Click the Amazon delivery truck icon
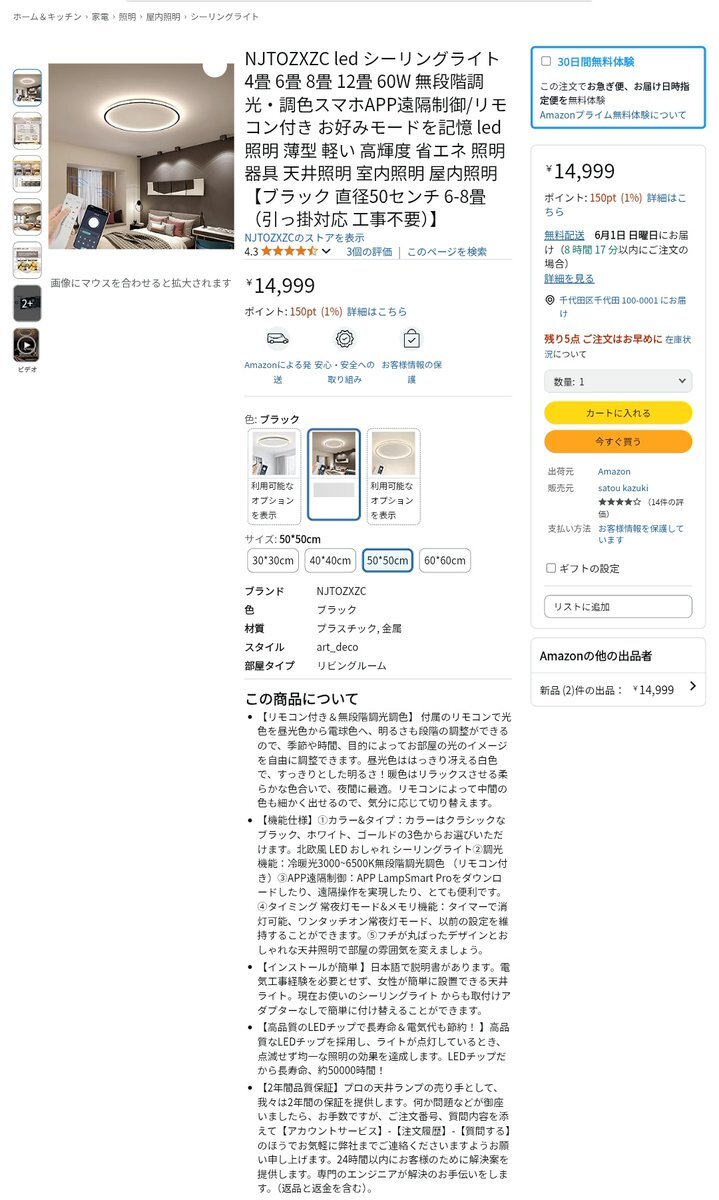Screen dimensions: 719x1200 tap(277, 339)
